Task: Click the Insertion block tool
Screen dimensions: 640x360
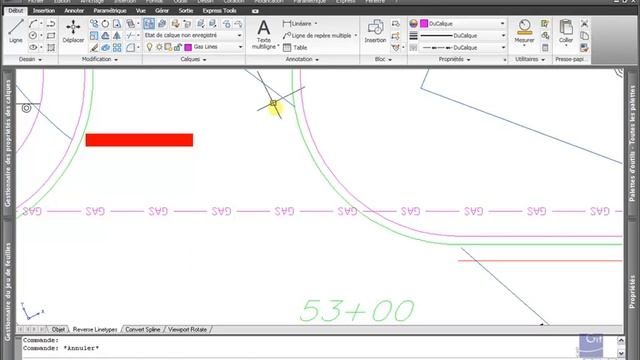Action: coord(375,31)
